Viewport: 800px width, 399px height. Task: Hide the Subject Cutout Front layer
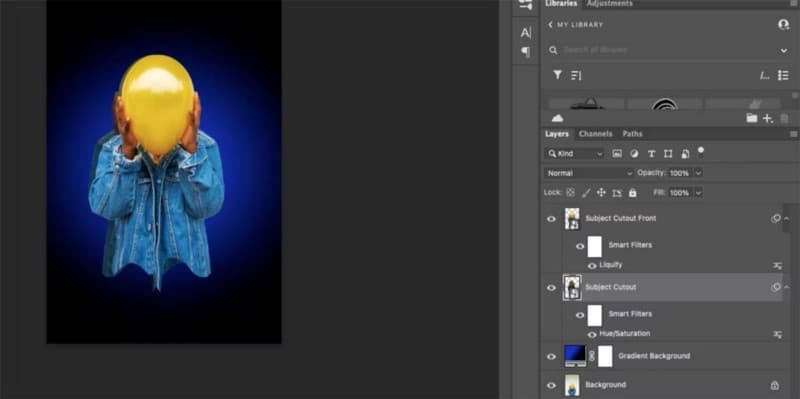[552, 219]
